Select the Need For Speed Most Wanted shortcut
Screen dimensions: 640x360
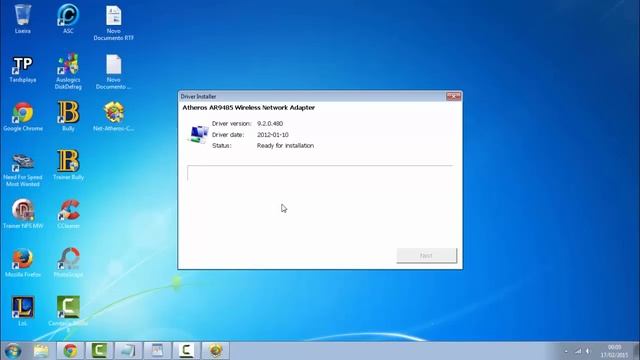[x=23, y=169]
